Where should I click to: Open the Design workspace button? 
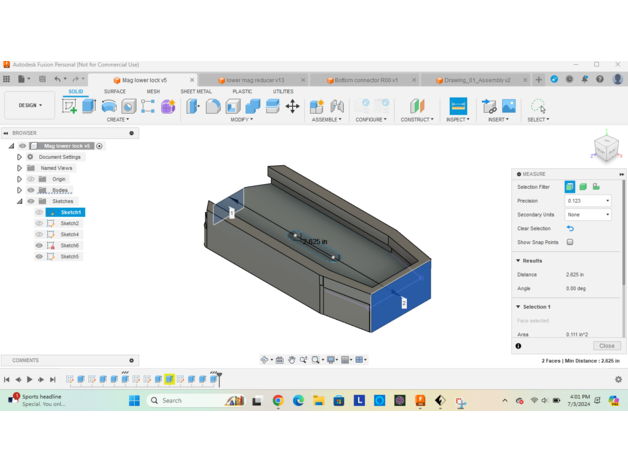29,105
